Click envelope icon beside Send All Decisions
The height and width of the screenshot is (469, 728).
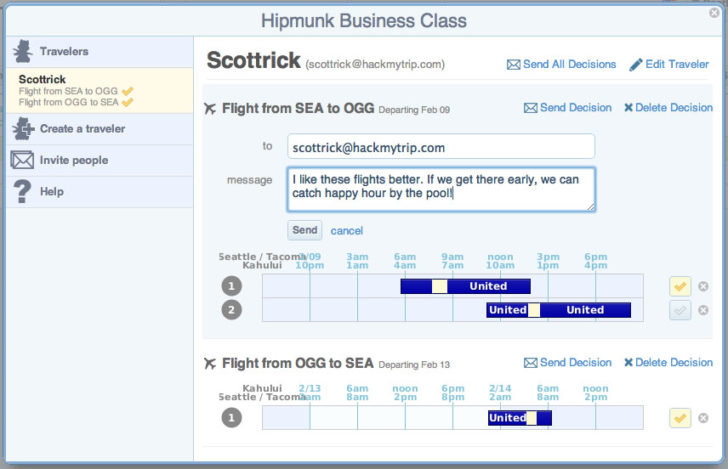pyautogui.click(x=513, y=65)
